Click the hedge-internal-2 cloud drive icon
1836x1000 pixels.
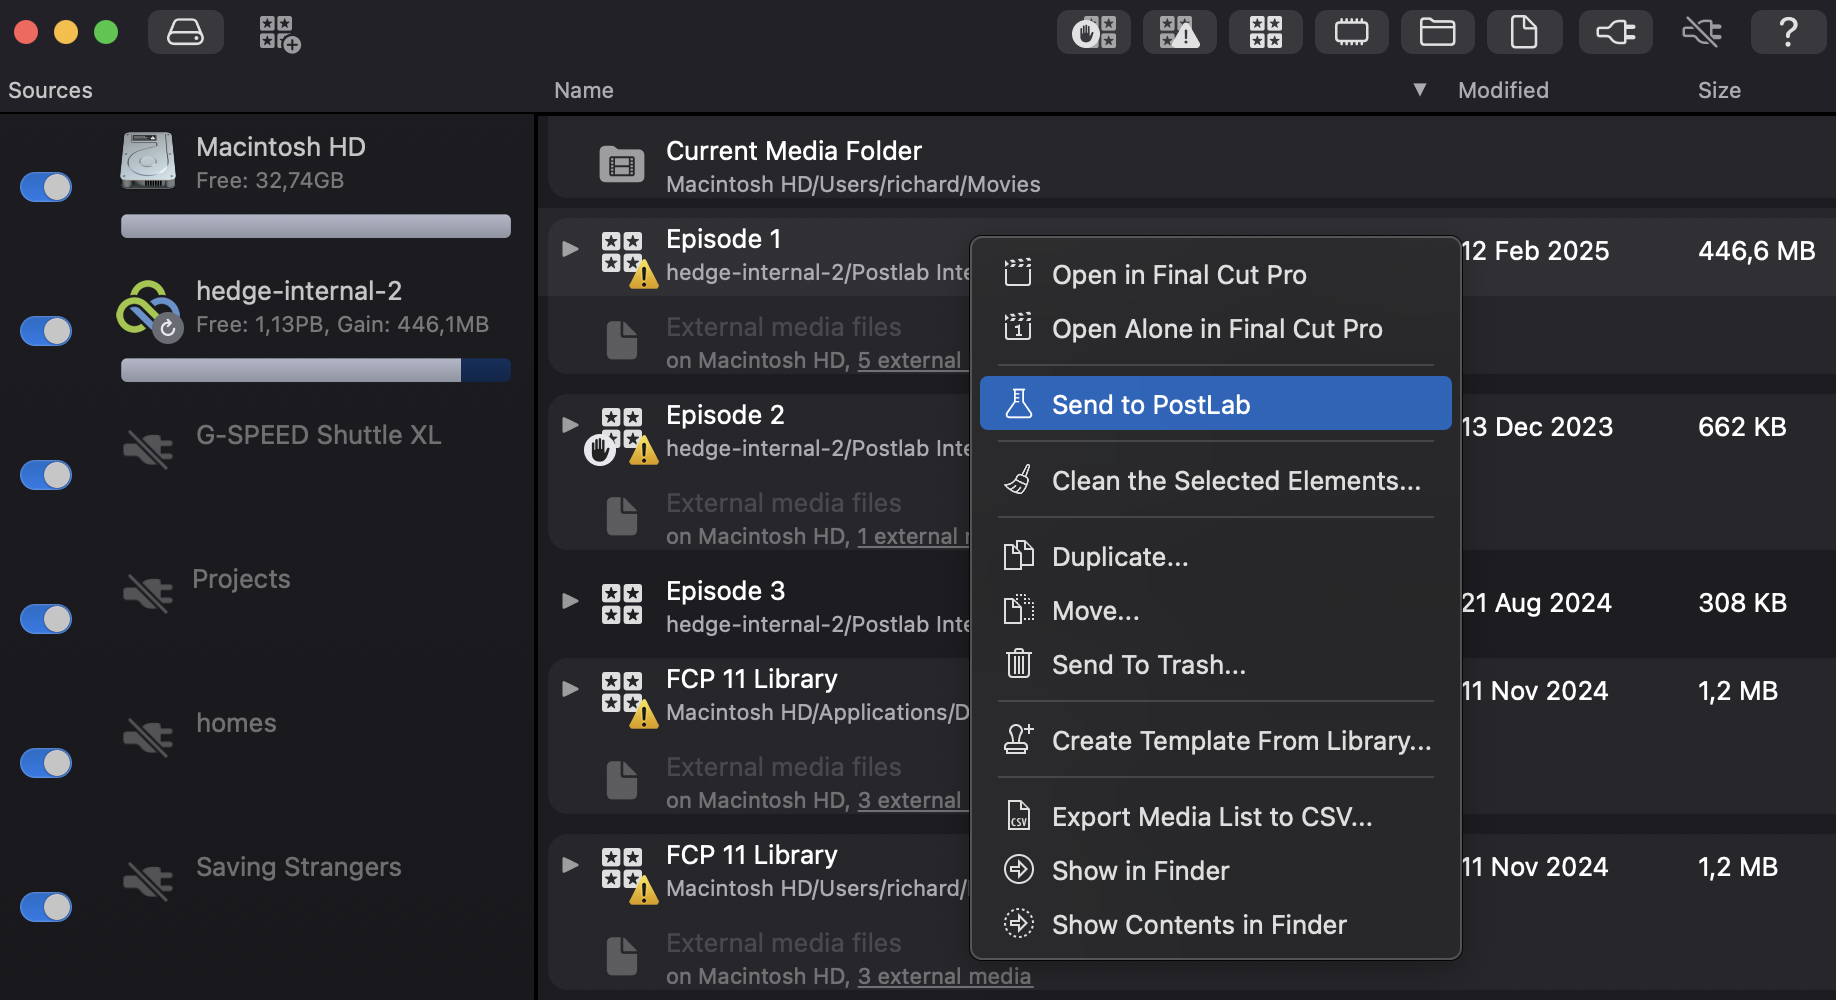click(149, 310)
